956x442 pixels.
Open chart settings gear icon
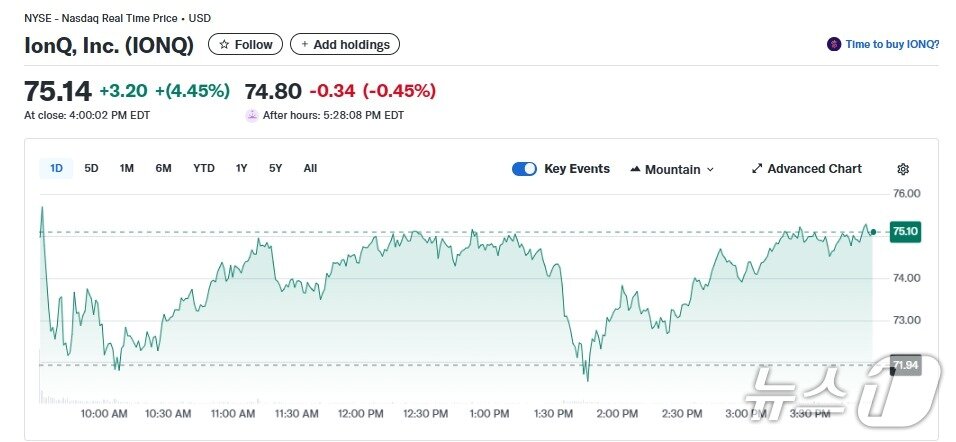coord(903,169)
